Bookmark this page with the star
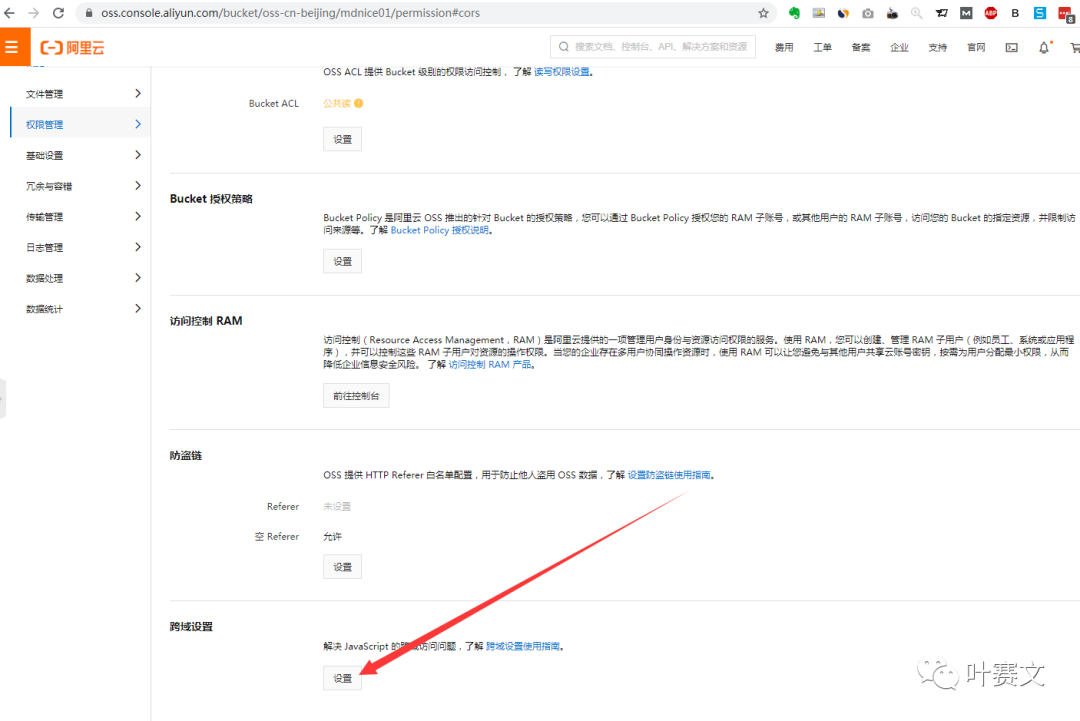The height and width of the screenshot is (721, 1080). (x=763, y=13)
